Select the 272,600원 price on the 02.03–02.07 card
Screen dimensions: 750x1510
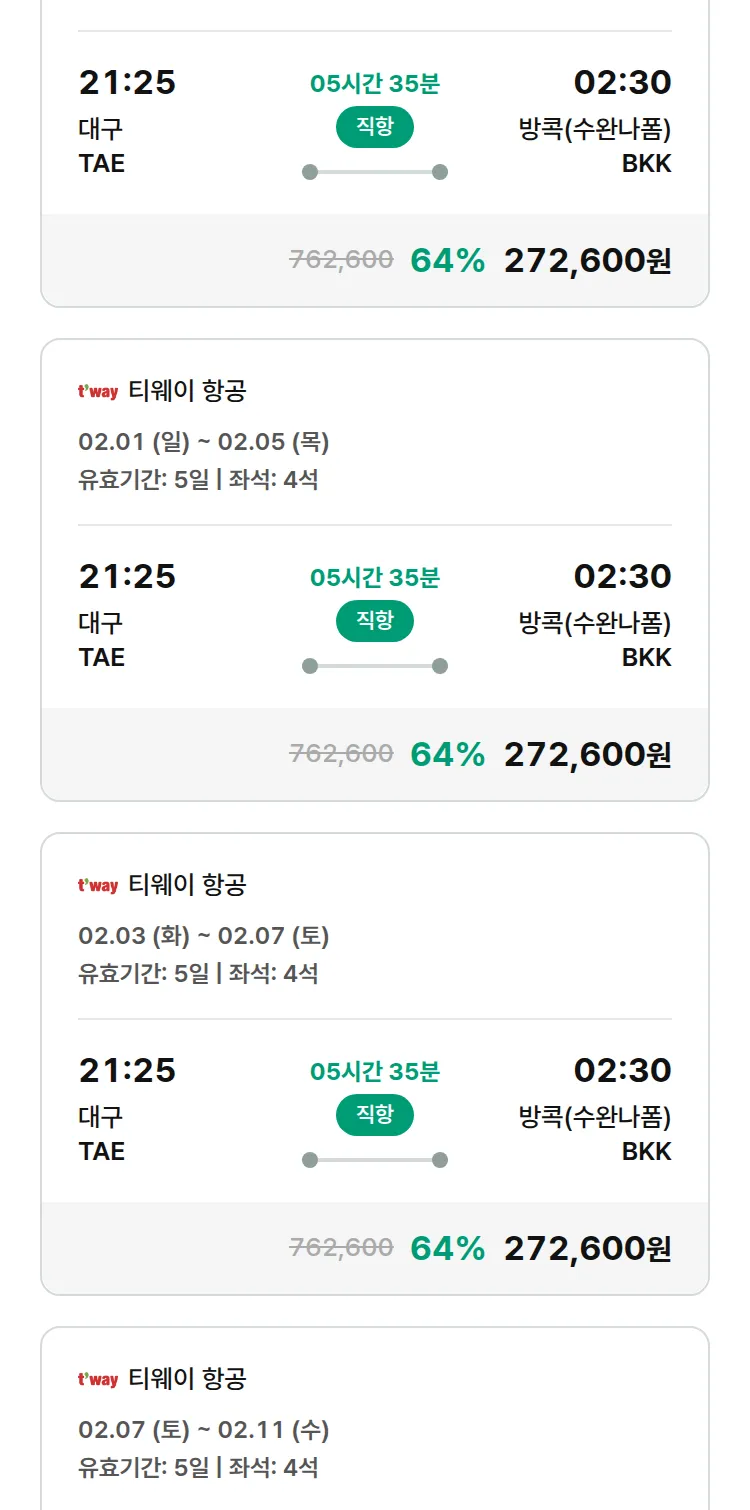(587, 1249)
